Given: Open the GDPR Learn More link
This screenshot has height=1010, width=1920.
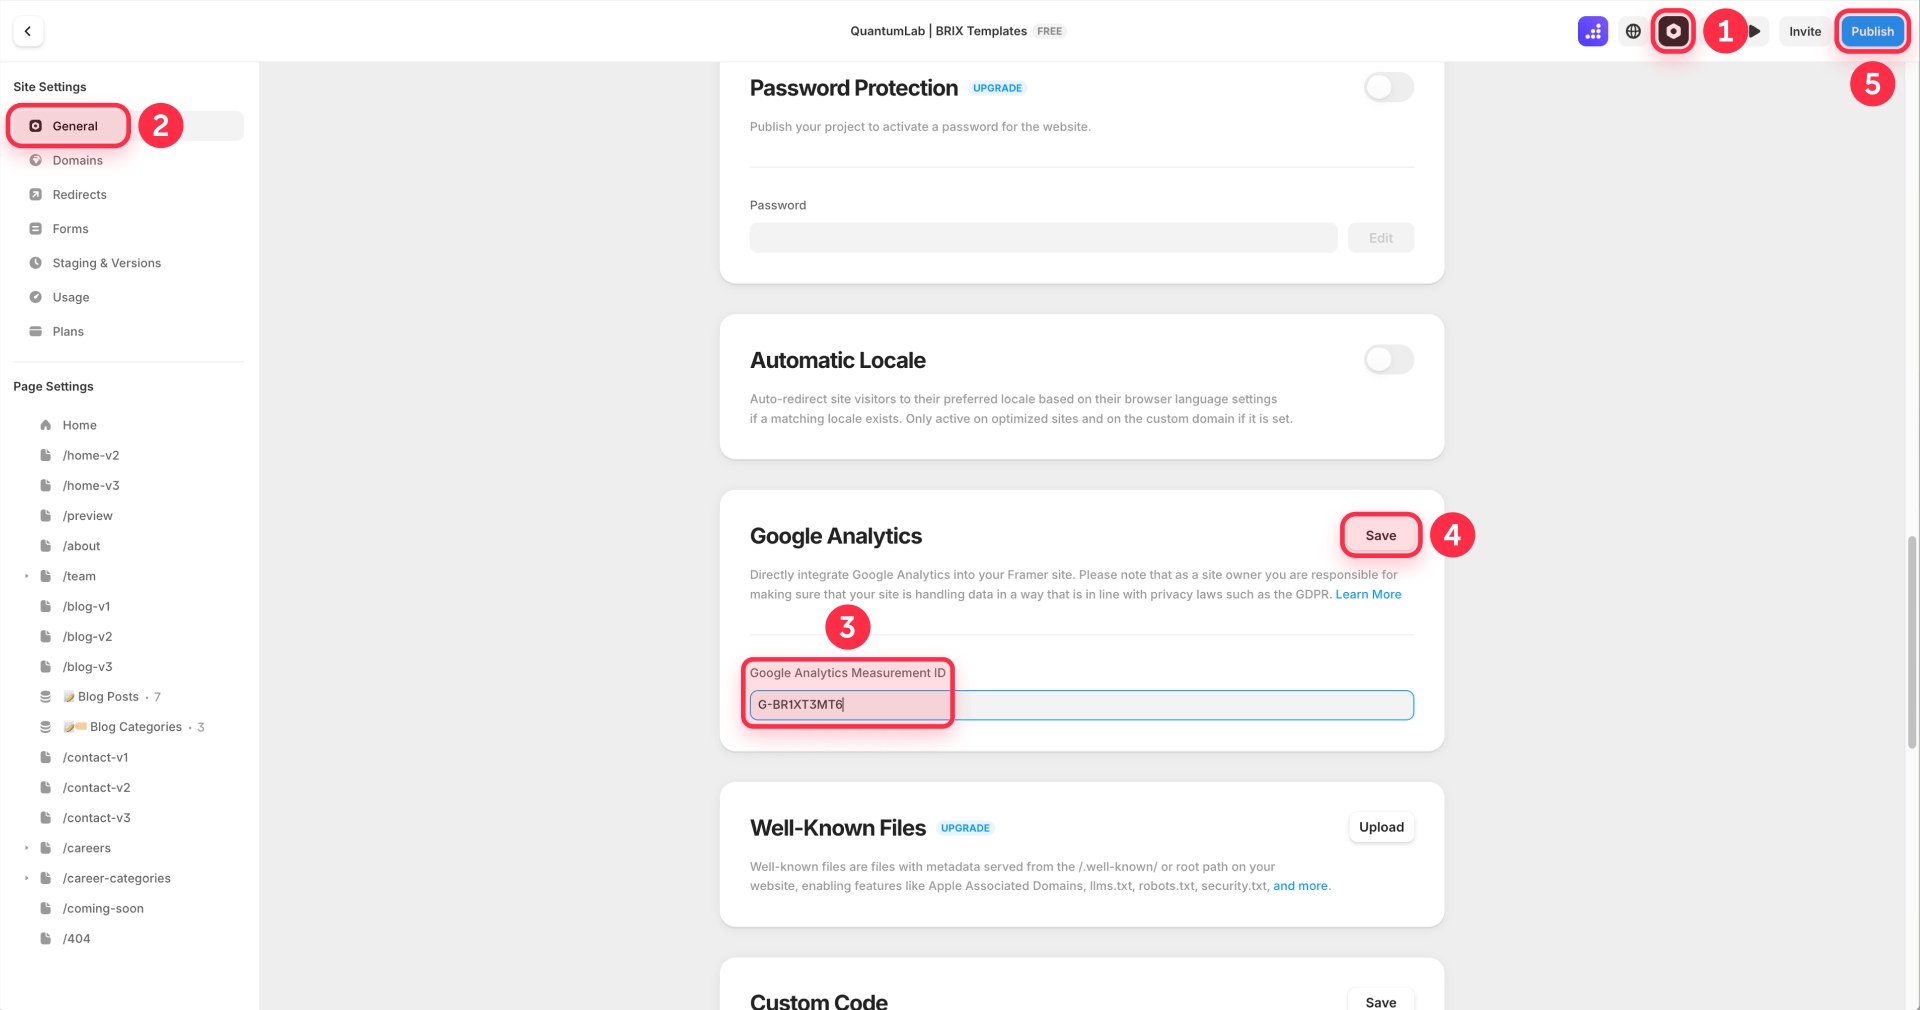Looking at the screenshot, I should pos(1368,594).
